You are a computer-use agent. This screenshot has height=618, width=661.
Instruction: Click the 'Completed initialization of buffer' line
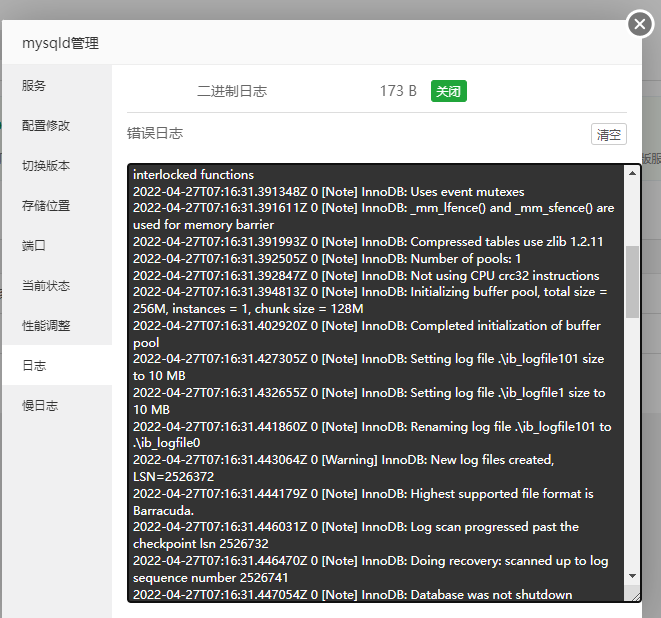[x=367, y=334]
